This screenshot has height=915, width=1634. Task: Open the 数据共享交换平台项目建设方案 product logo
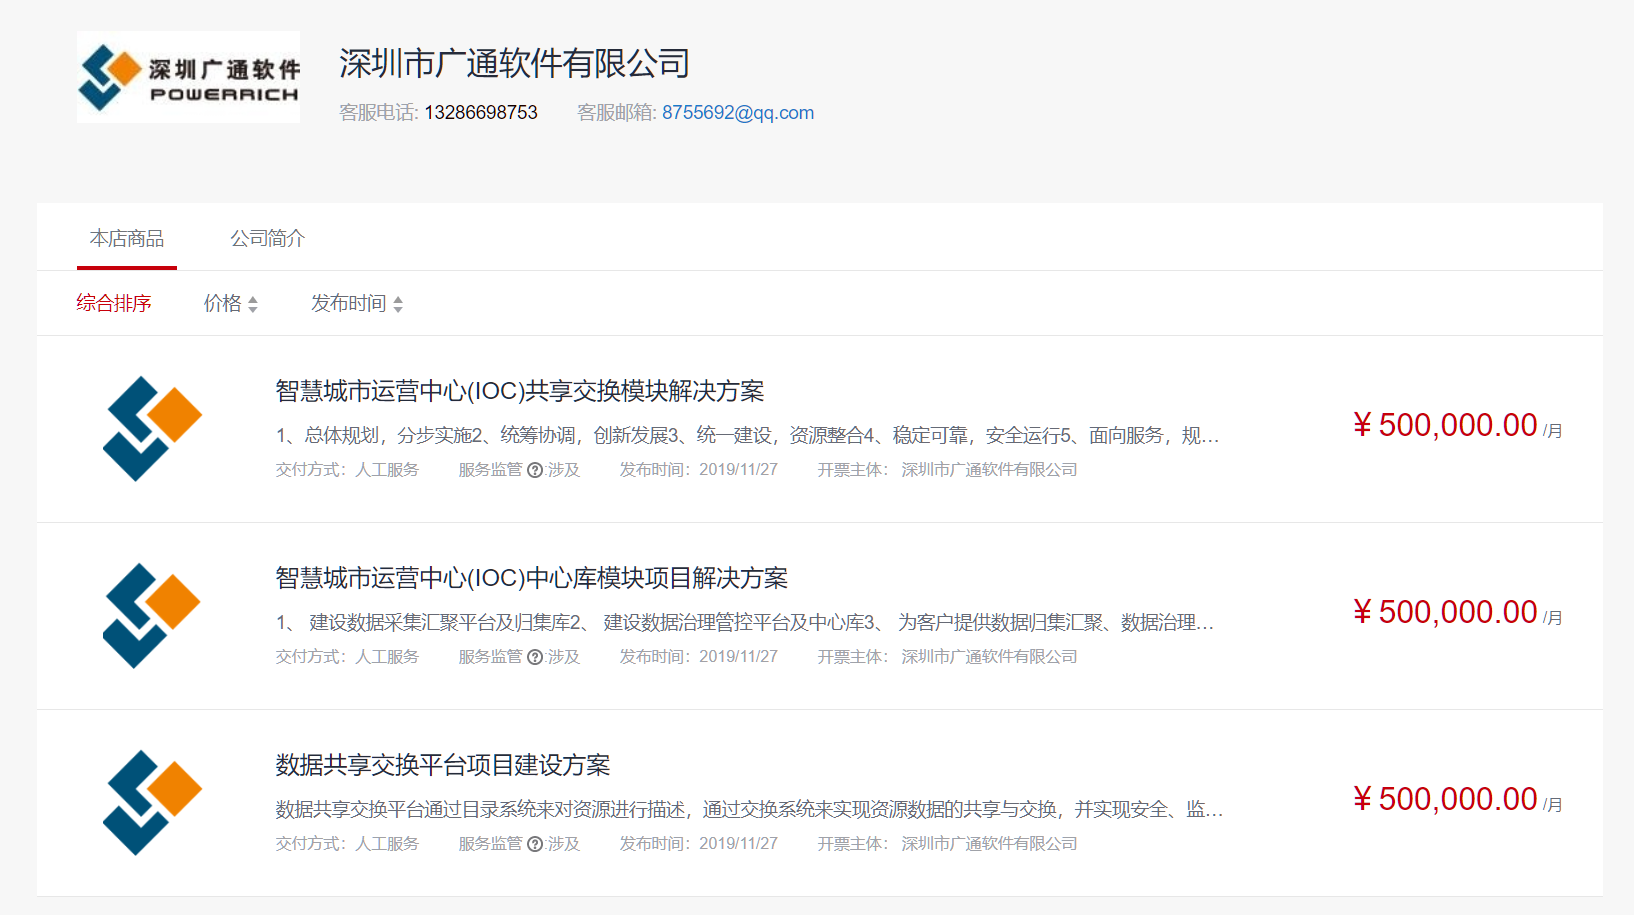coord(152,803)
